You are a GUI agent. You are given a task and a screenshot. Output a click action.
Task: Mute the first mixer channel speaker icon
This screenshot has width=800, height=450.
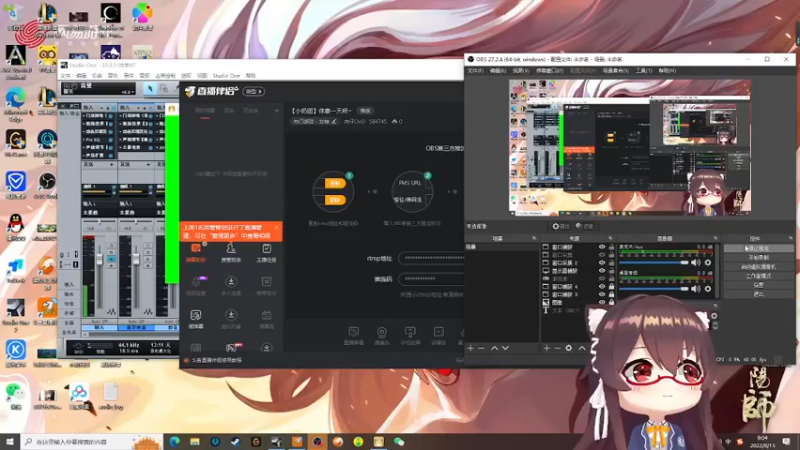(695, 262)
